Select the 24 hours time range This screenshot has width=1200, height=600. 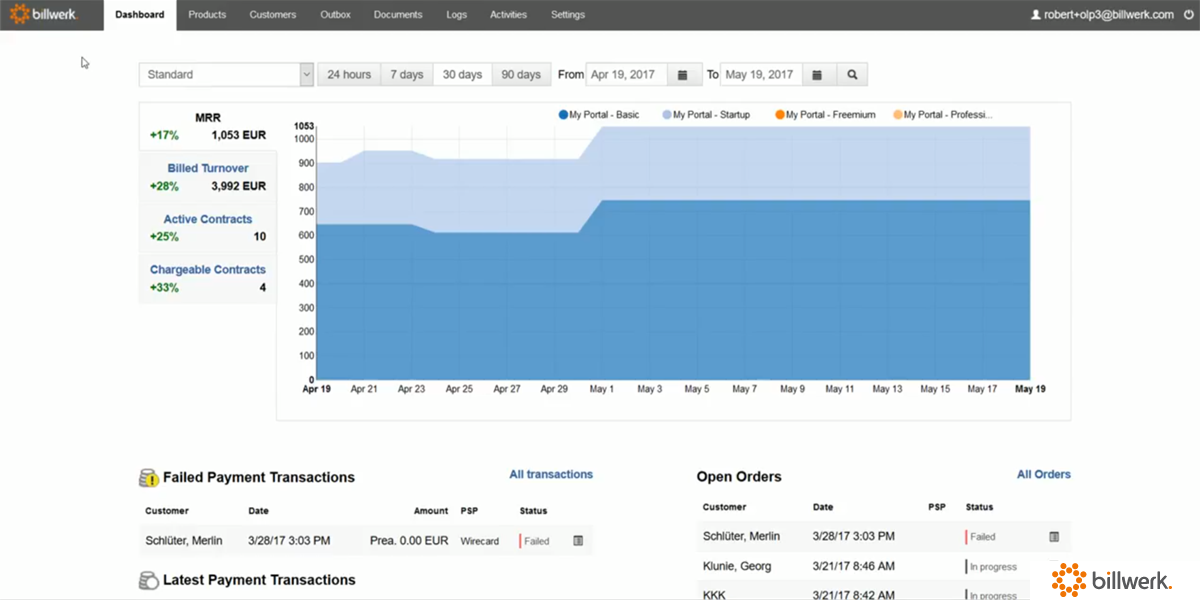tap(348, 74)
